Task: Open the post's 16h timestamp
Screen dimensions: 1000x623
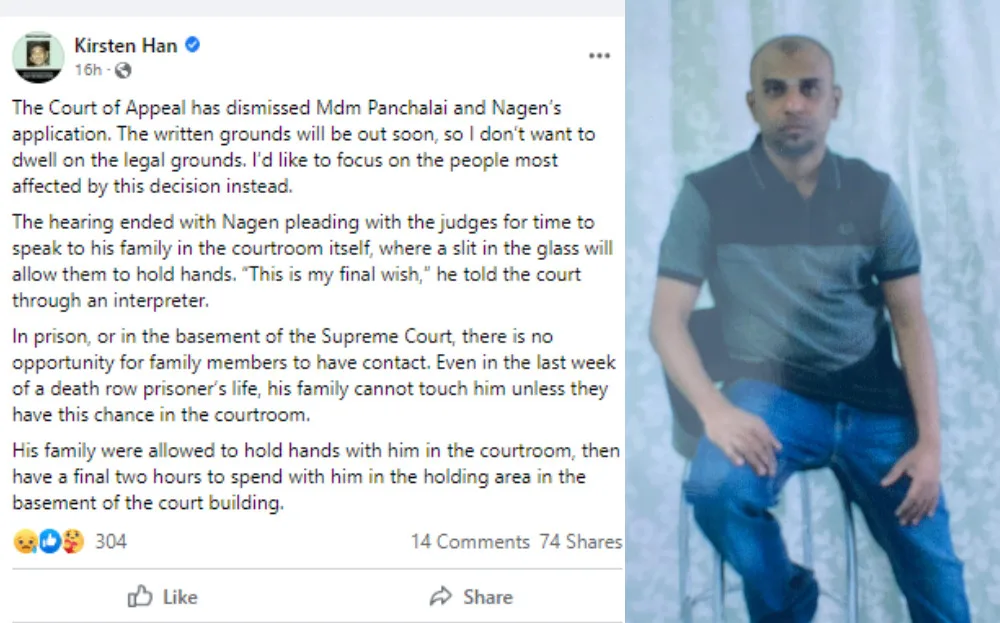Action: (x=88, y=70)
